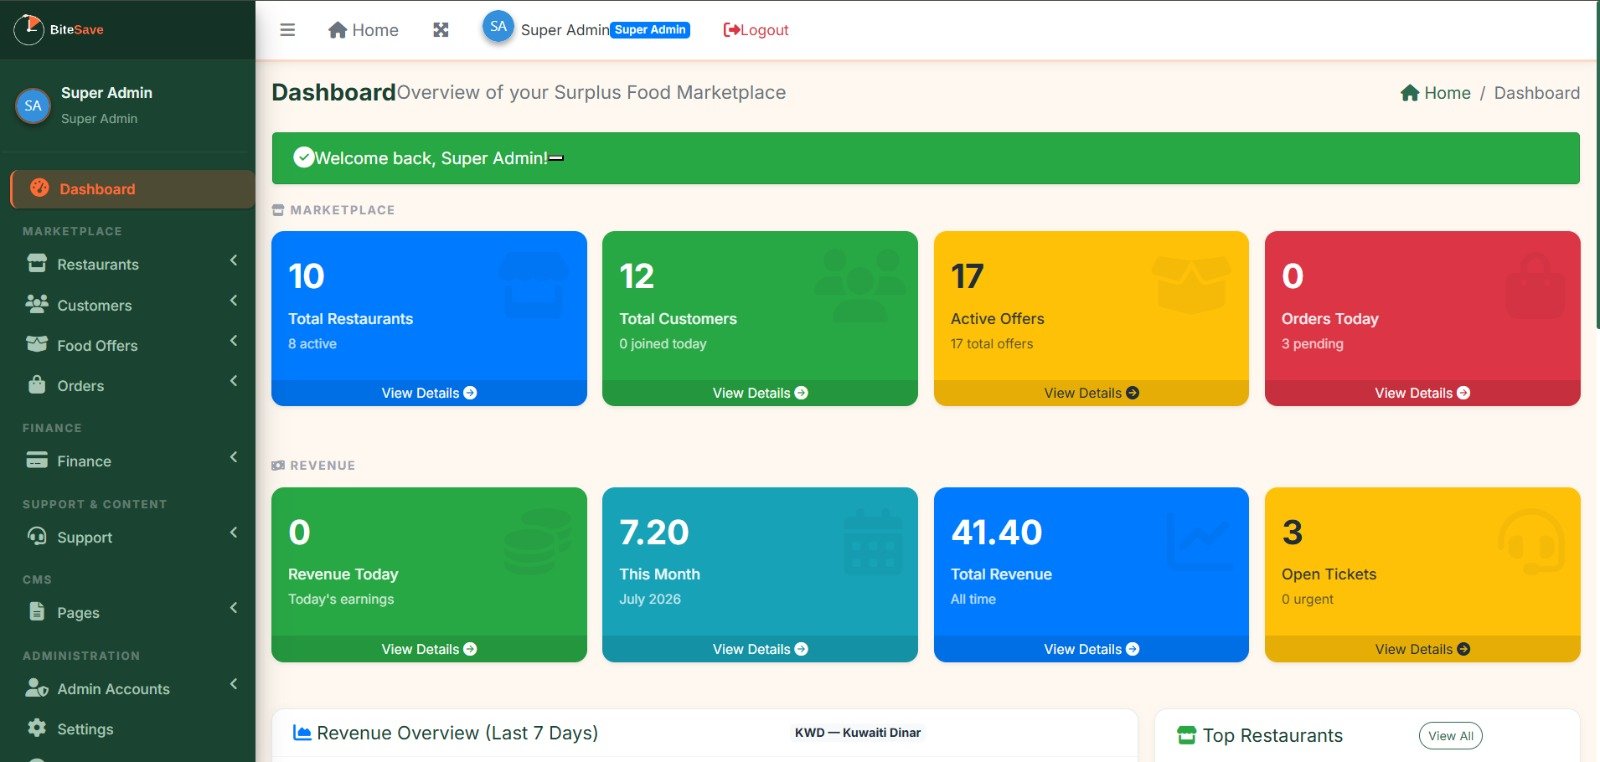The width and height of the screenshot is (1600, 762).
Task: Click the Pages document icon in the sidebar
Action: click(x=37, y=611)
